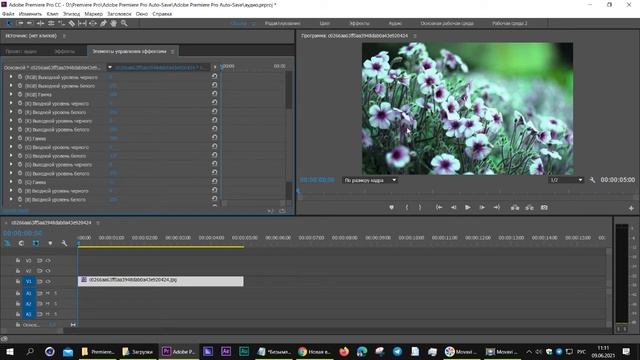Select the Zoom magnifier tool

(124, 24)
